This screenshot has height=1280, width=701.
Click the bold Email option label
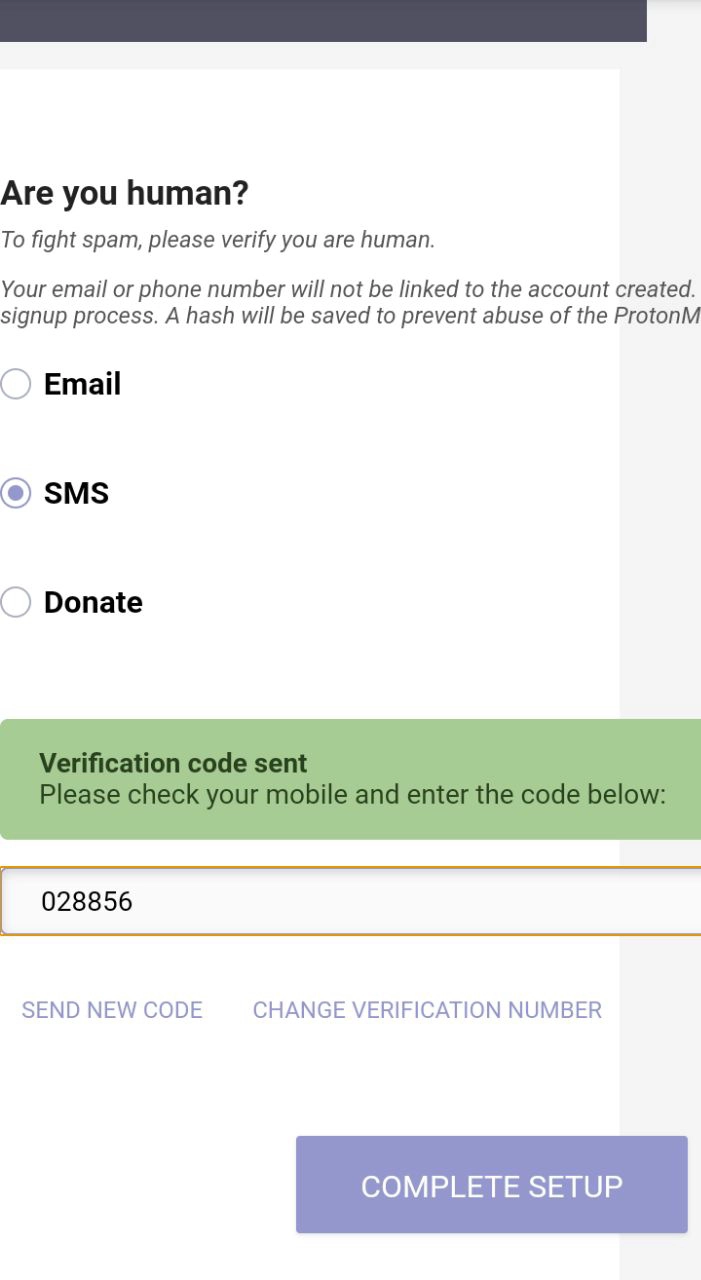[x=82, y=385]
